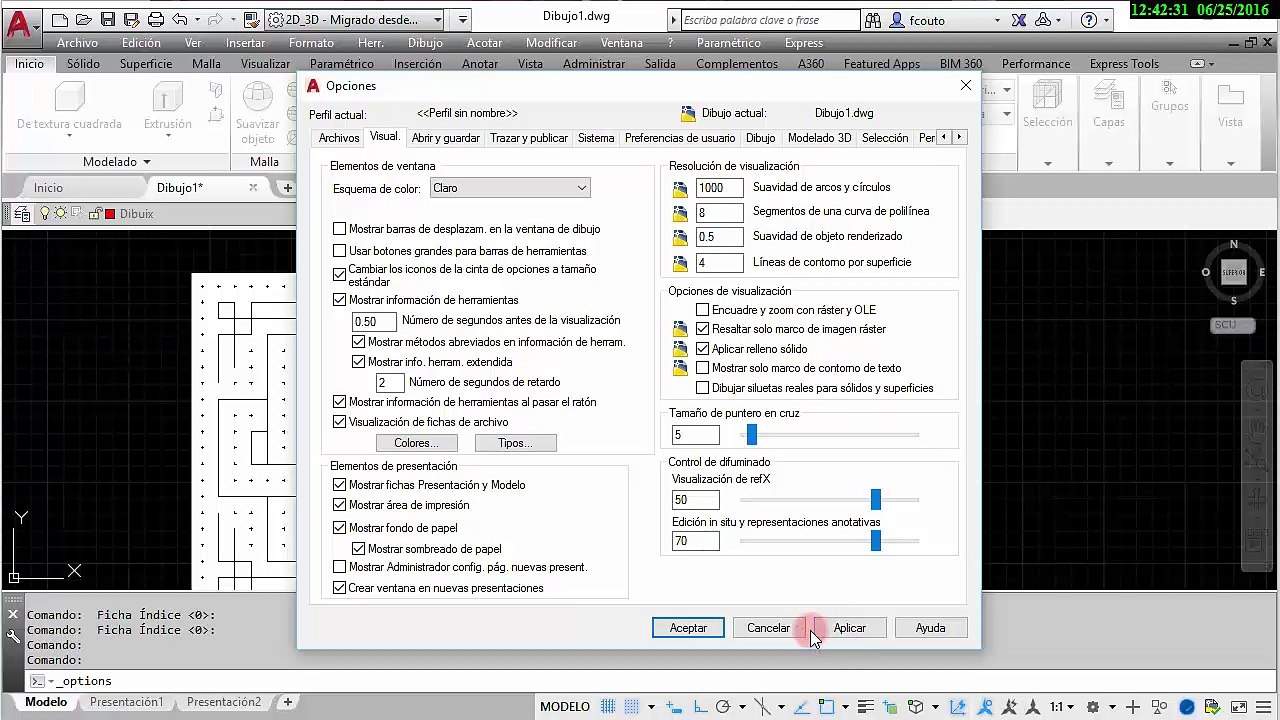Open Quick Access toolbar customize arrow

click(x=462, y=20)
